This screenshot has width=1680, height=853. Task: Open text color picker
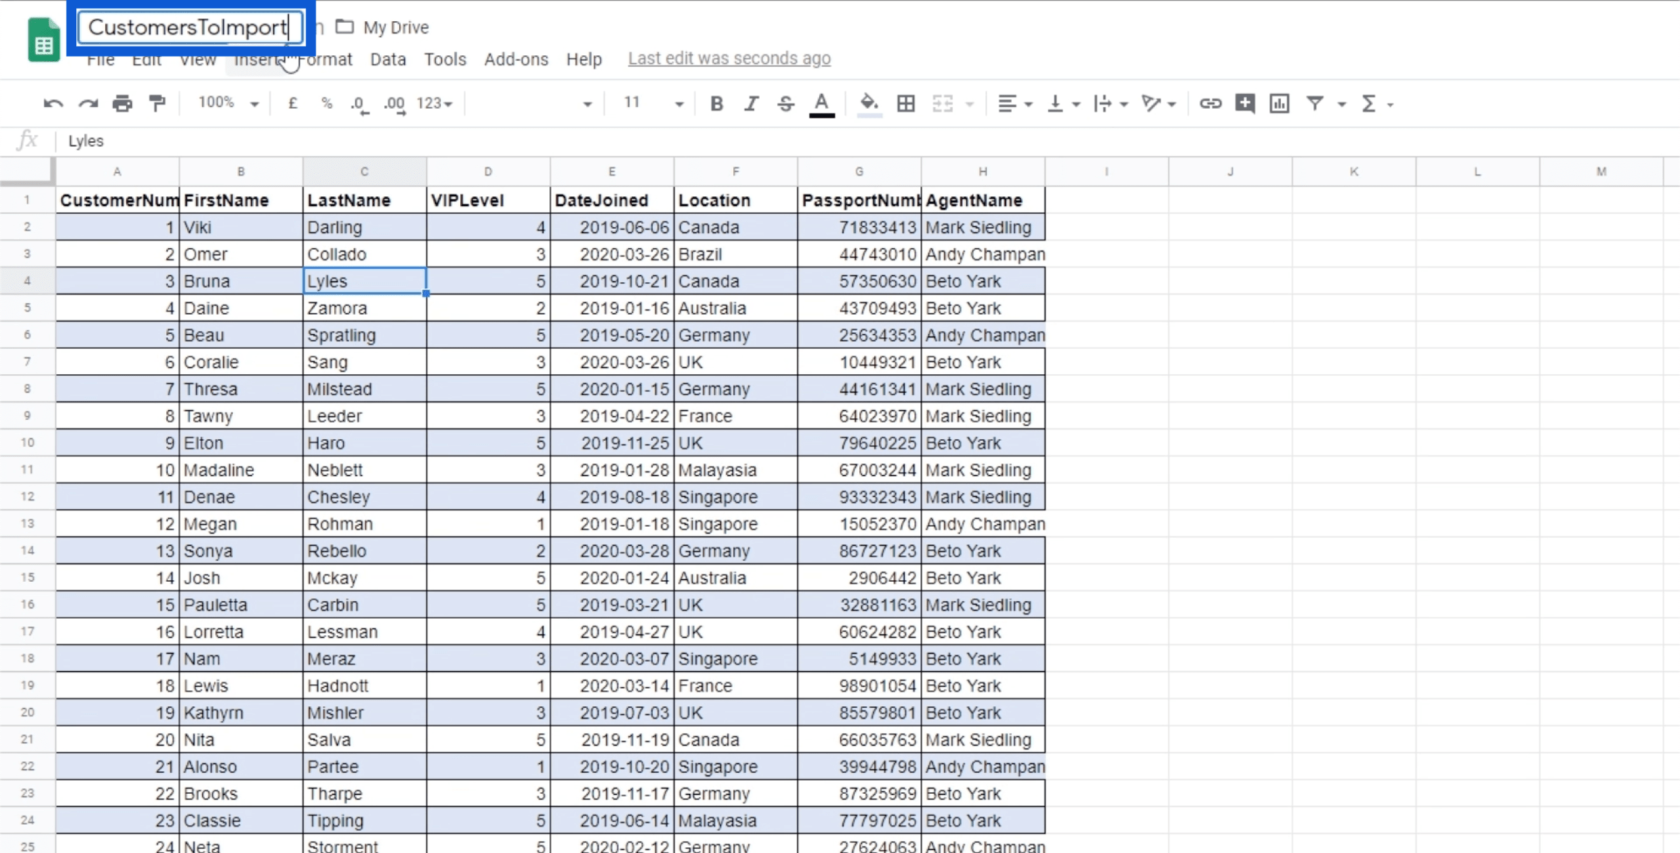[x=822, y=104]
